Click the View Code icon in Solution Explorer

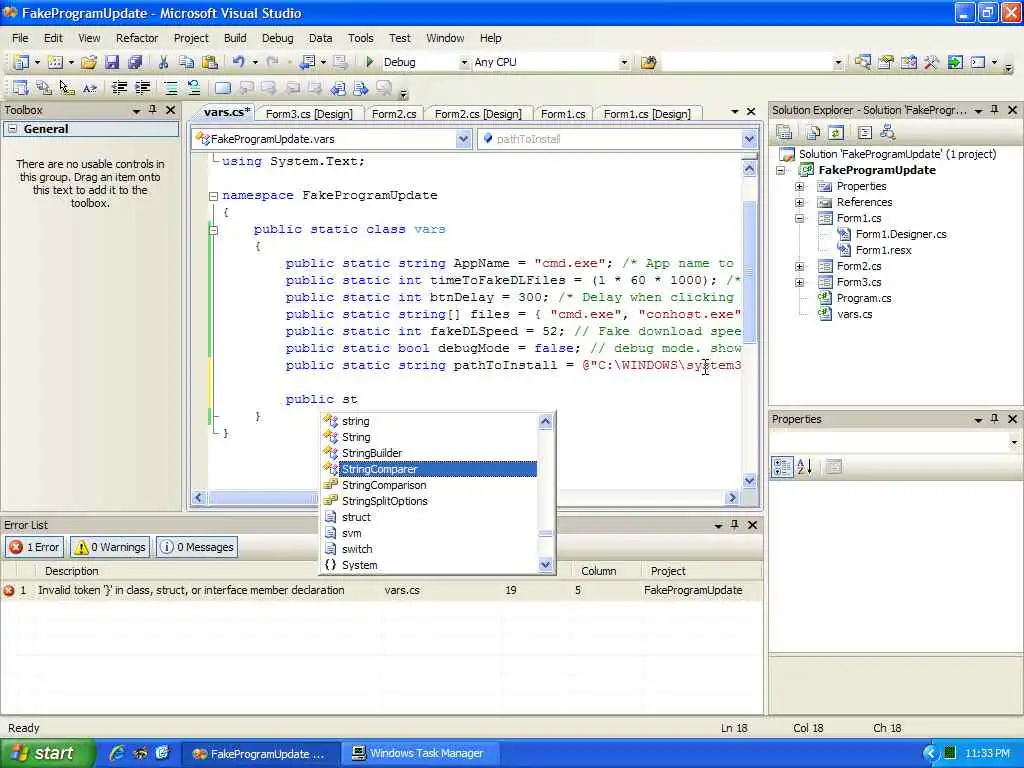865,133
